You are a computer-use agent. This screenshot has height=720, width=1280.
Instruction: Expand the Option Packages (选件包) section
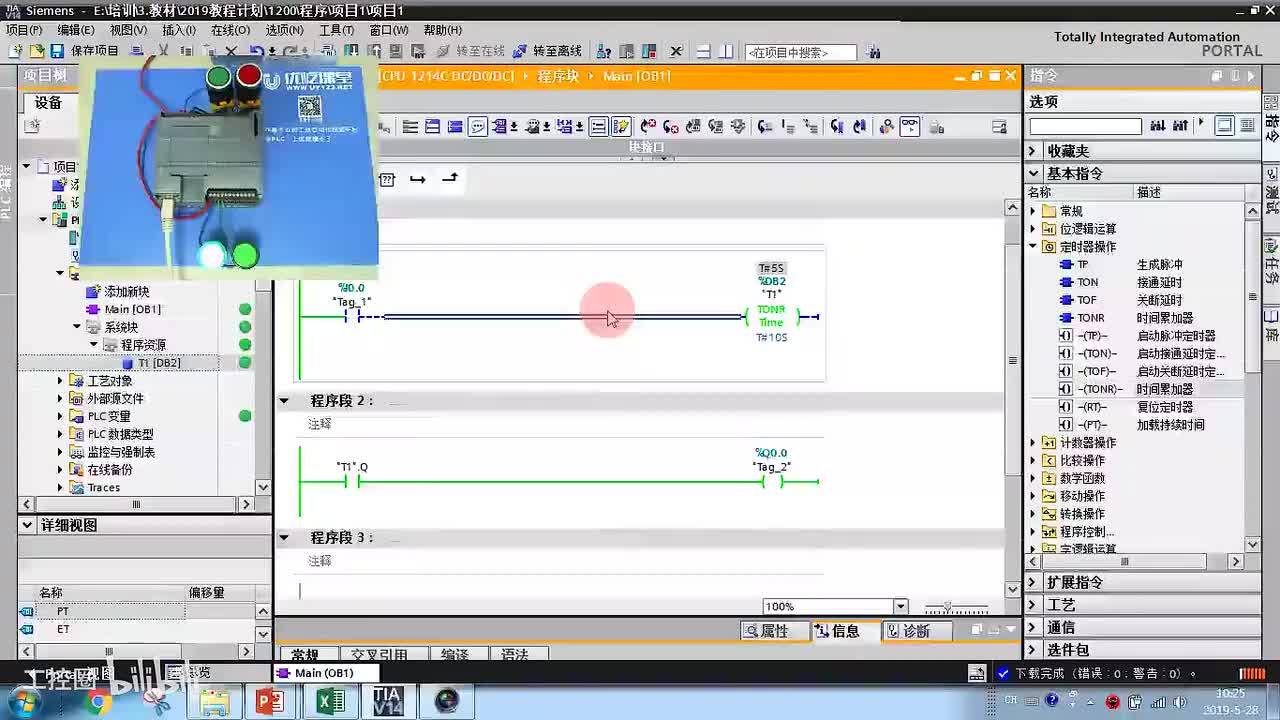tap(1034, 649)
